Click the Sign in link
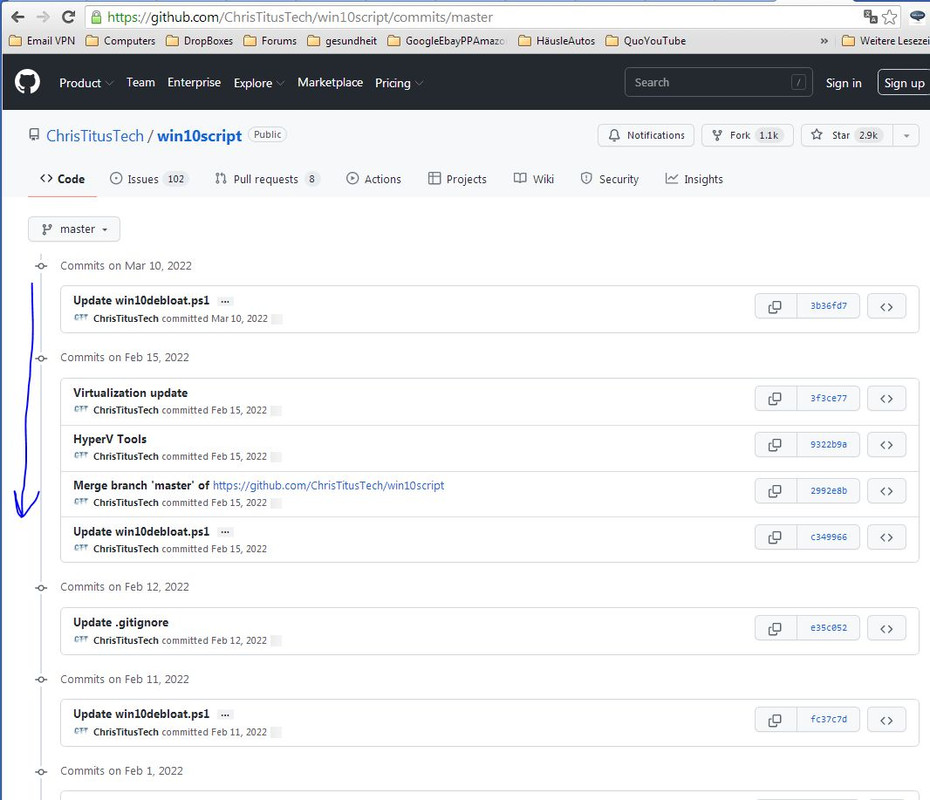 point(843,83)
